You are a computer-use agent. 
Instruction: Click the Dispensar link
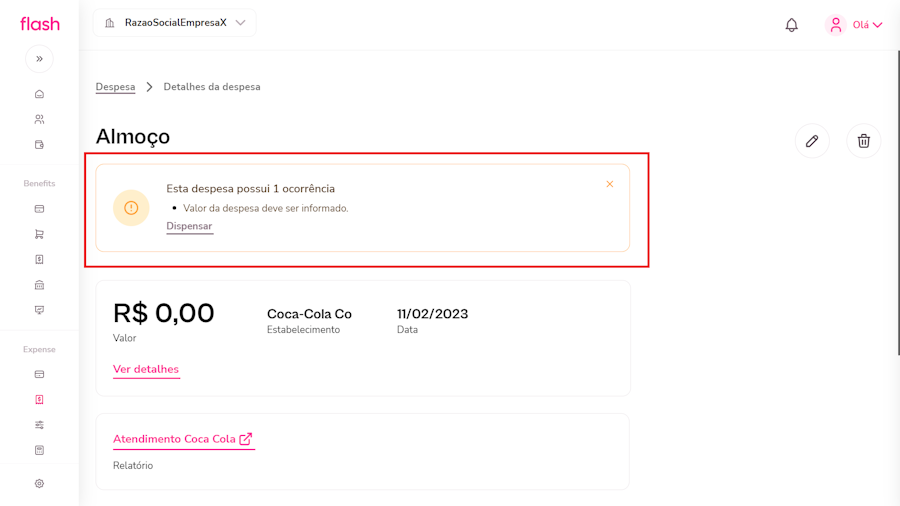(189, 226)
